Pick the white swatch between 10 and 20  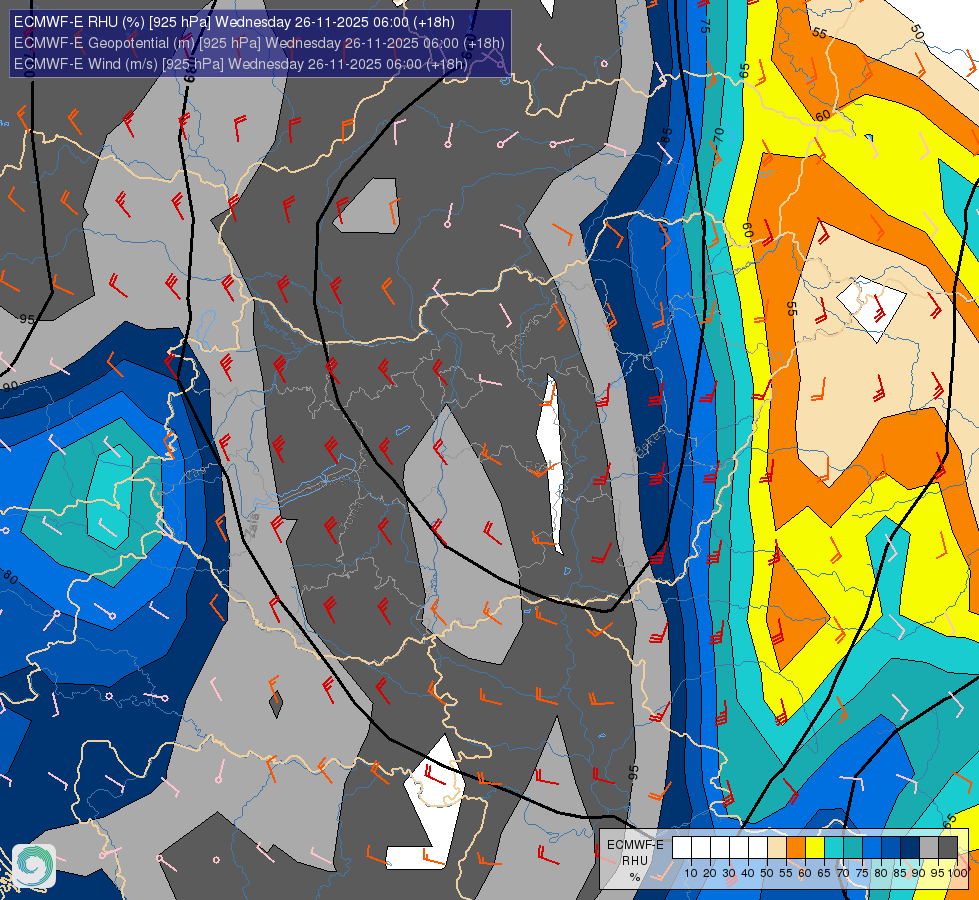tap(701, 847)
